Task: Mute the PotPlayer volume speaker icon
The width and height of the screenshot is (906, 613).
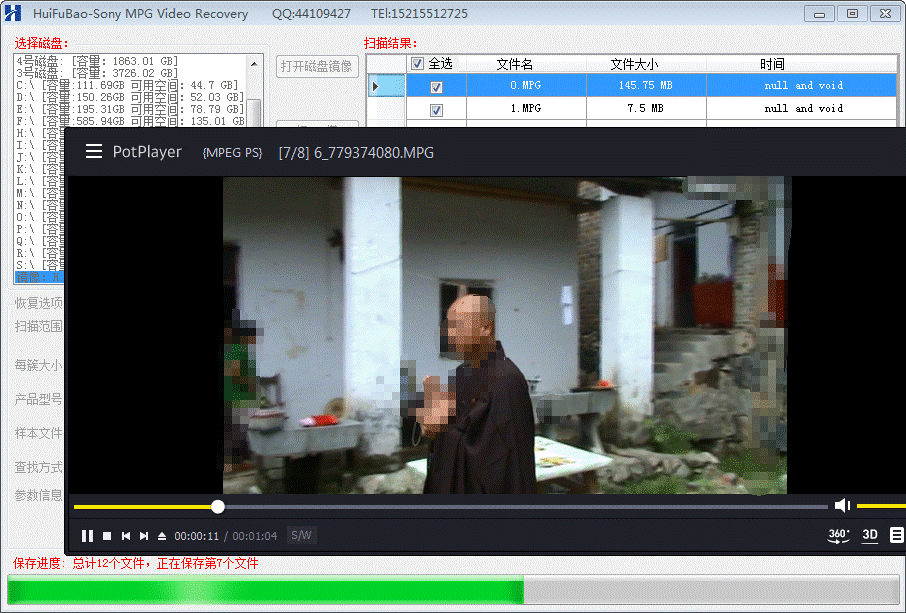Action: point(842,506)
